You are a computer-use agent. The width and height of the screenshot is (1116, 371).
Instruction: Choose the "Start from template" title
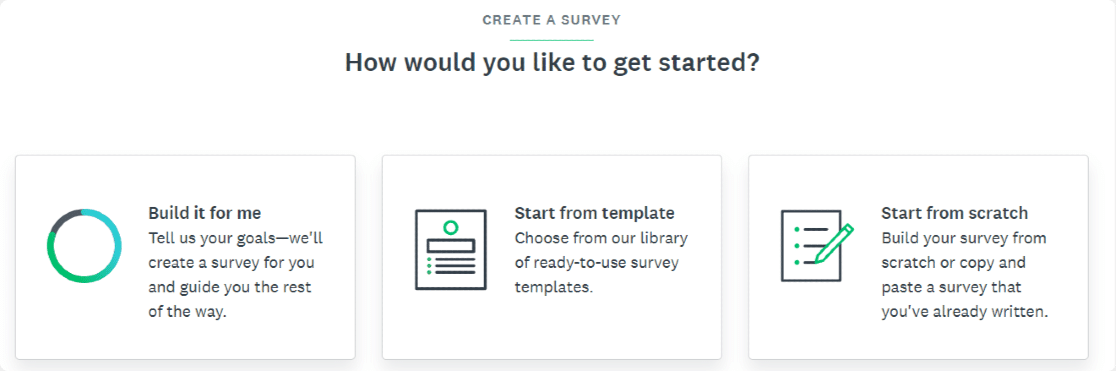594,213
